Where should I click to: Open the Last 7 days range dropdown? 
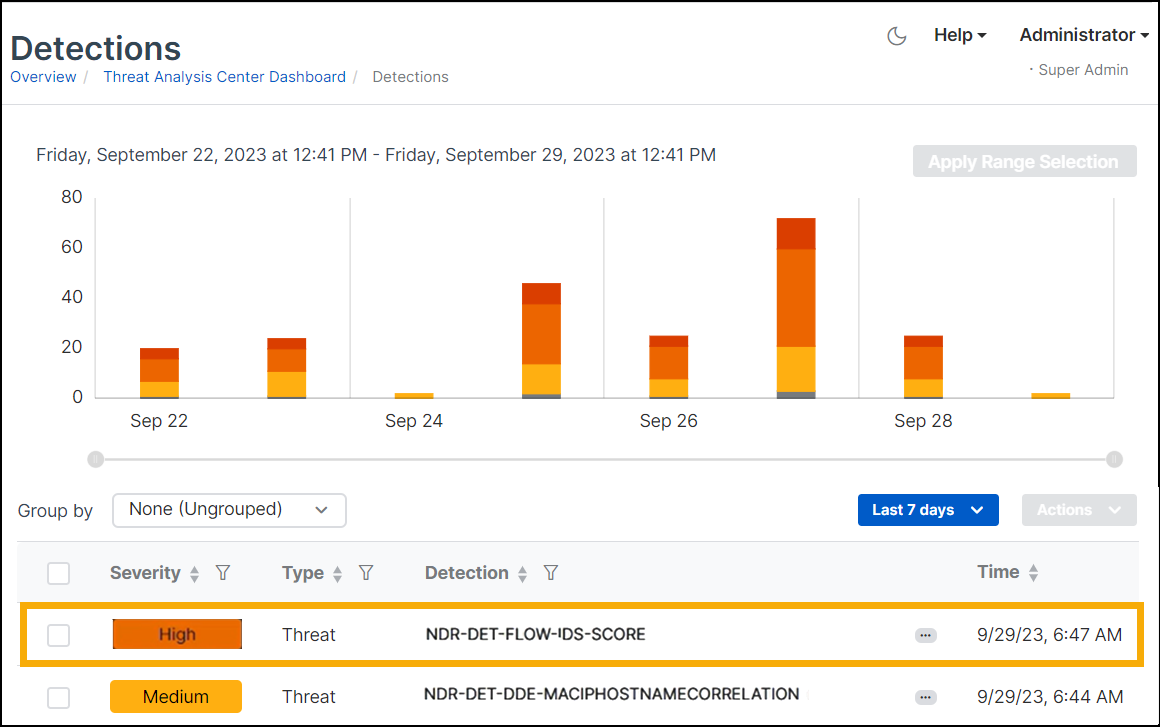[927, 510]
